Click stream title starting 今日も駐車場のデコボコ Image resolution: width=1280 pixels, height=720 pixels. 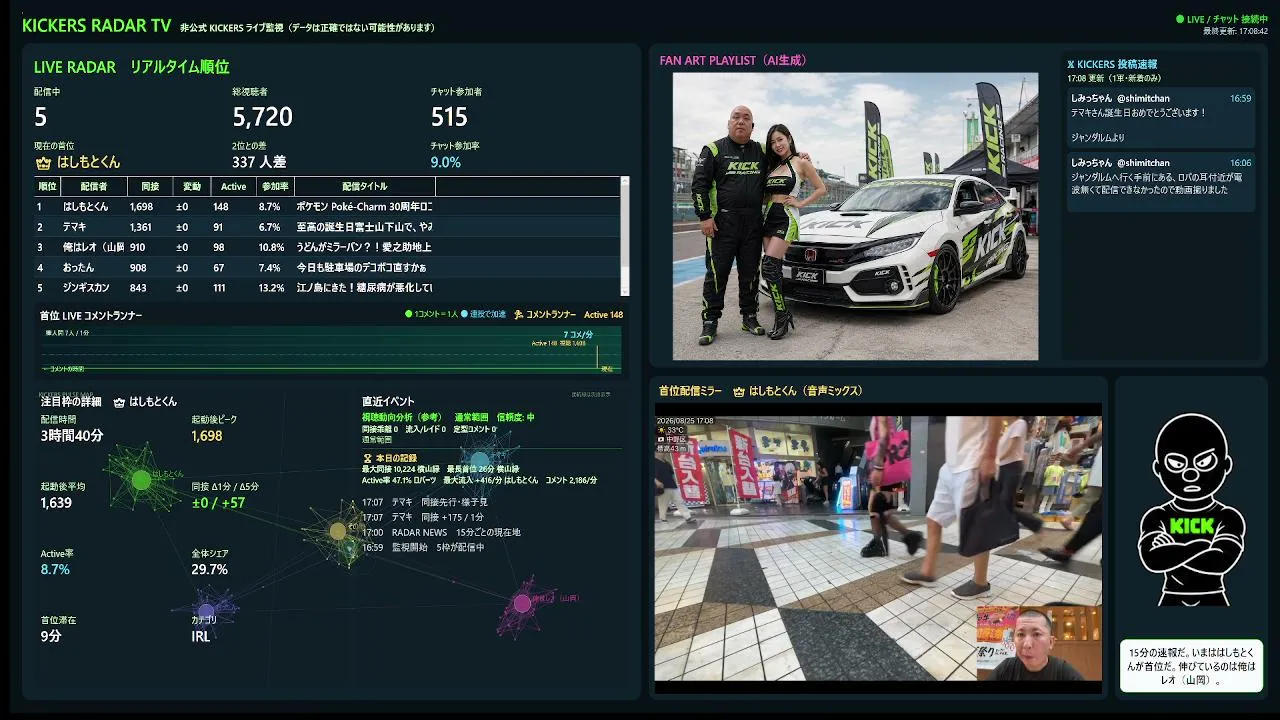click(362, 267)
